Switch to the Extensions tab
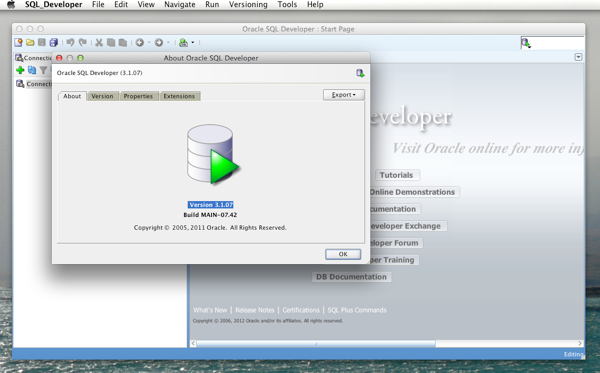The width and height of the screenshot is (600, 373). point(179,96)
